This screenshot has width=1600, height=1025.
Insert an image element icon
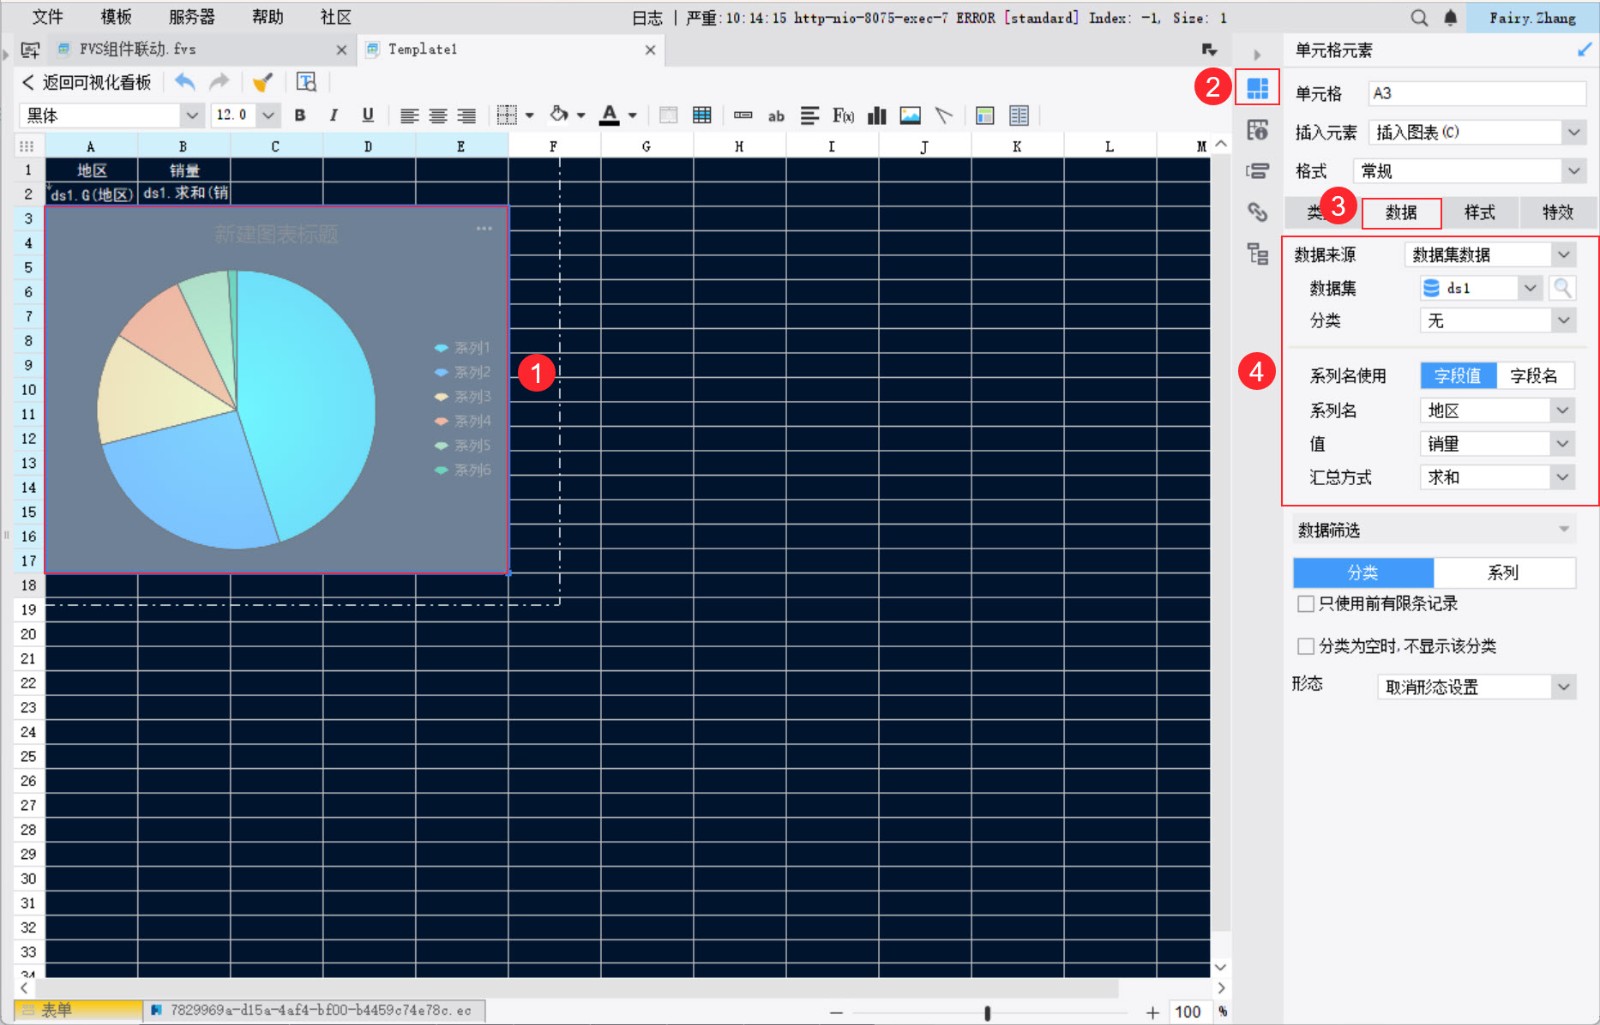tap(910, 116)
